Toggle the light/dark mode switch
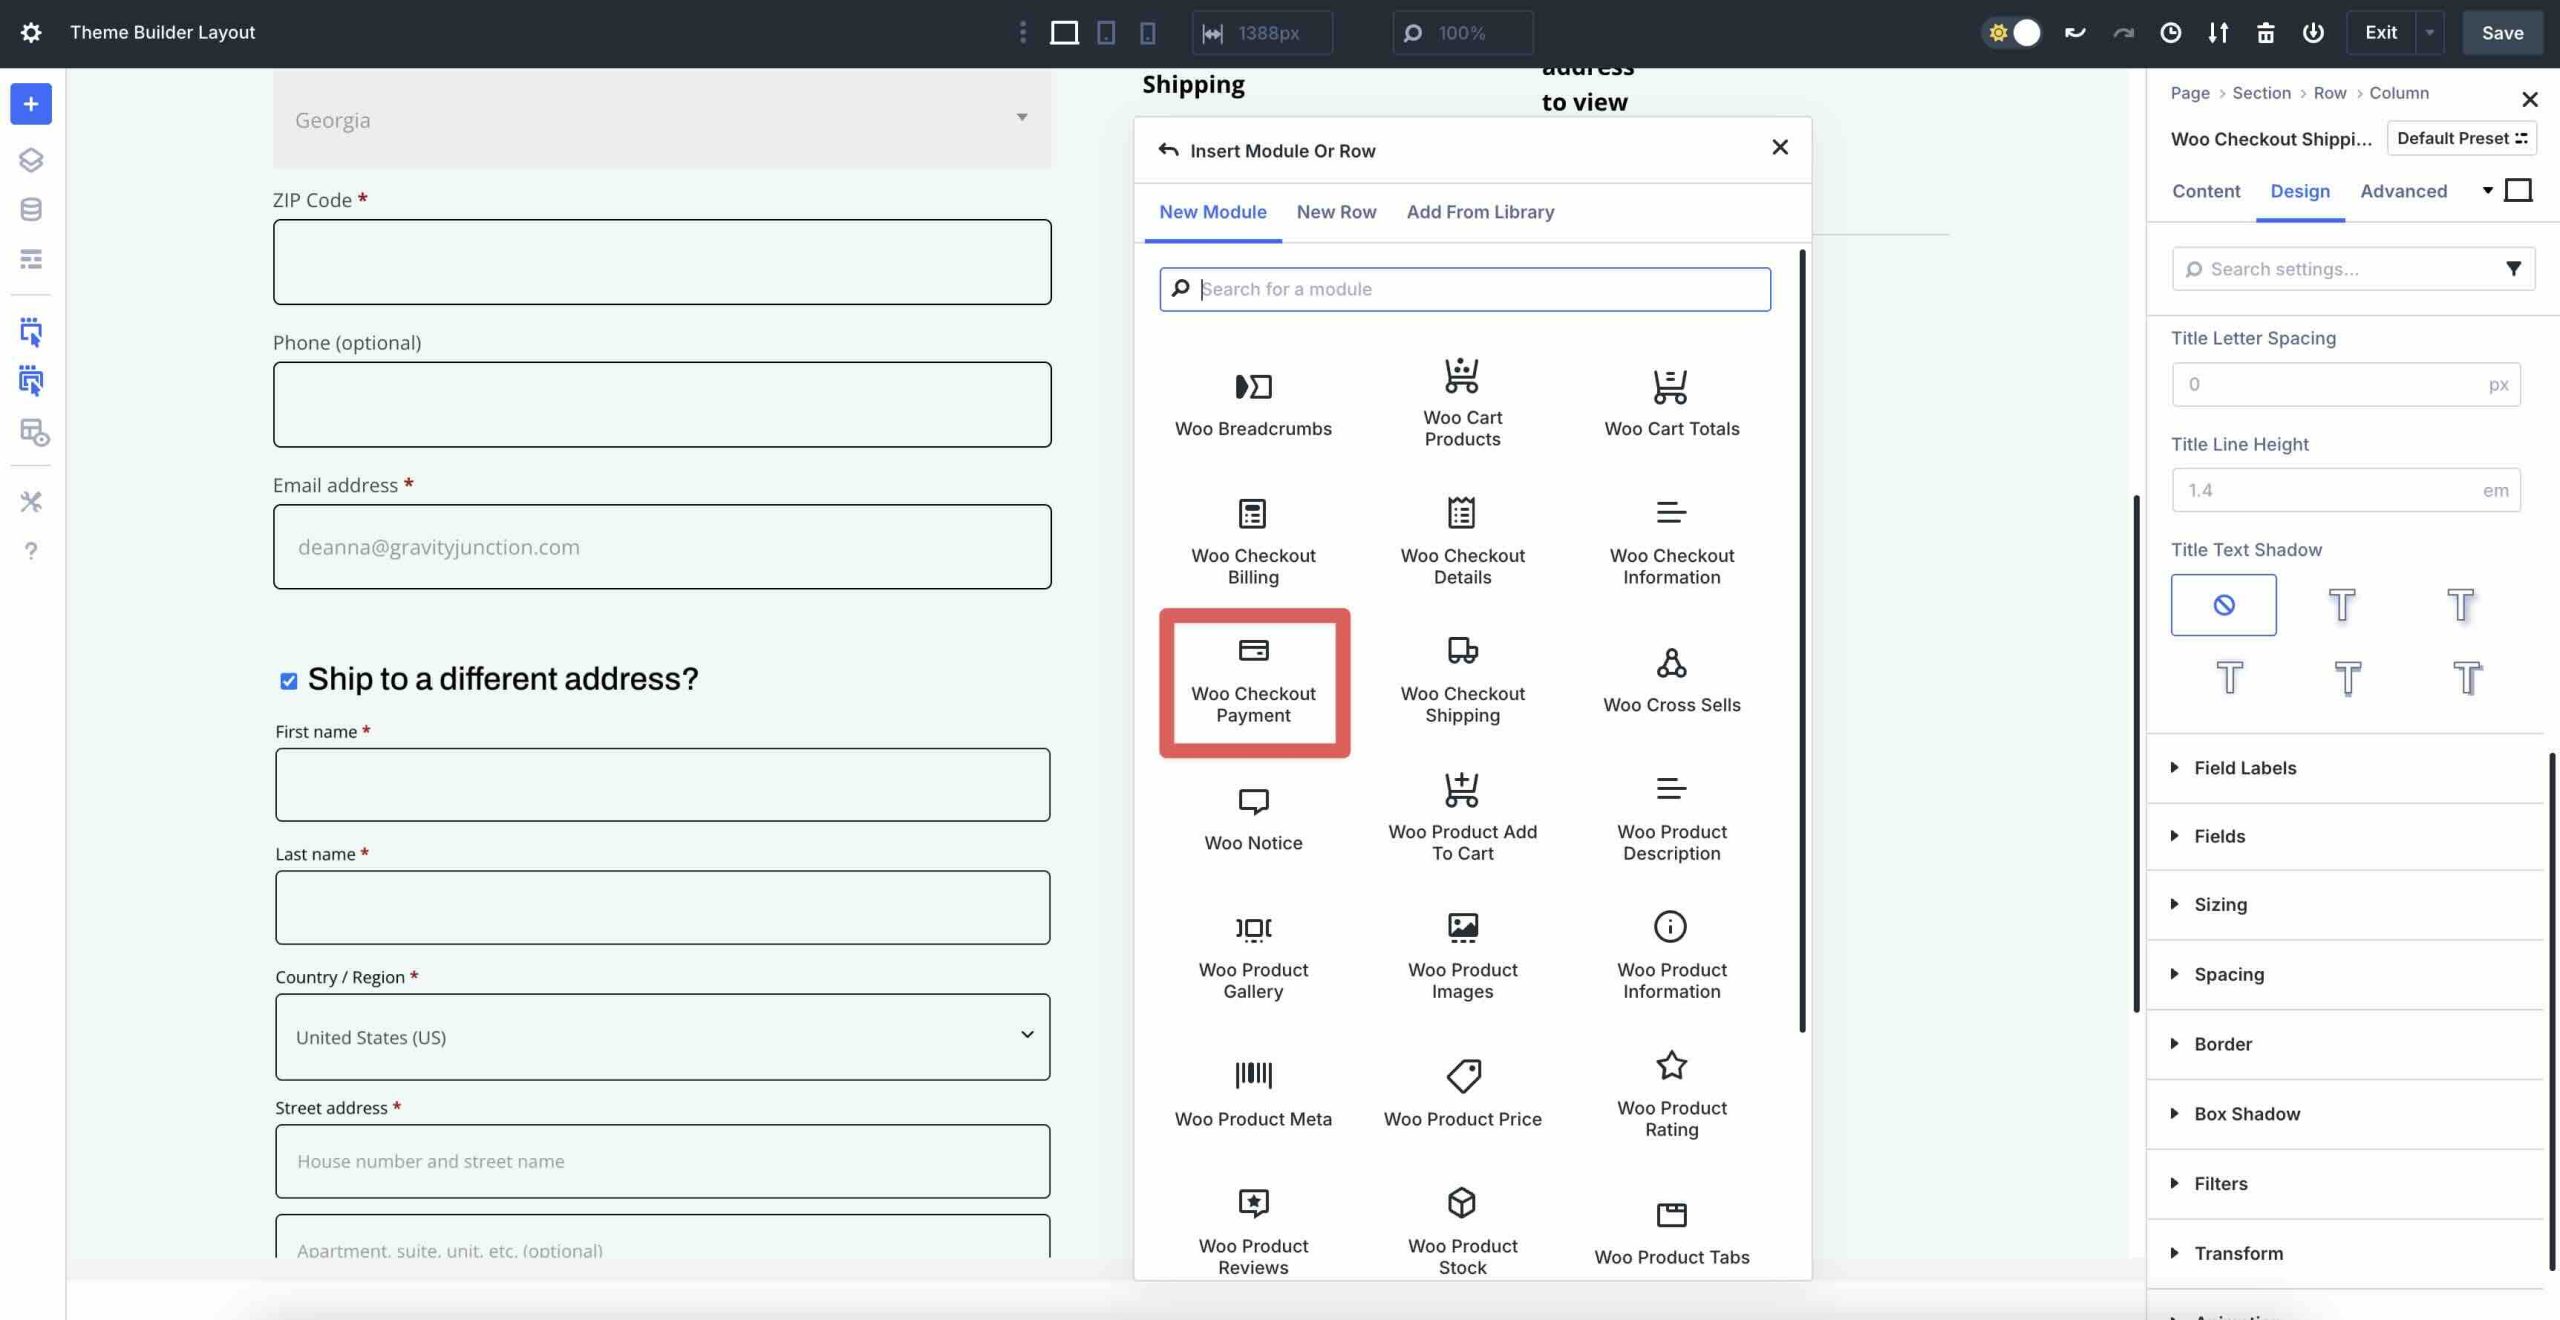The image size is (2560, 1320). [2012, 32]
